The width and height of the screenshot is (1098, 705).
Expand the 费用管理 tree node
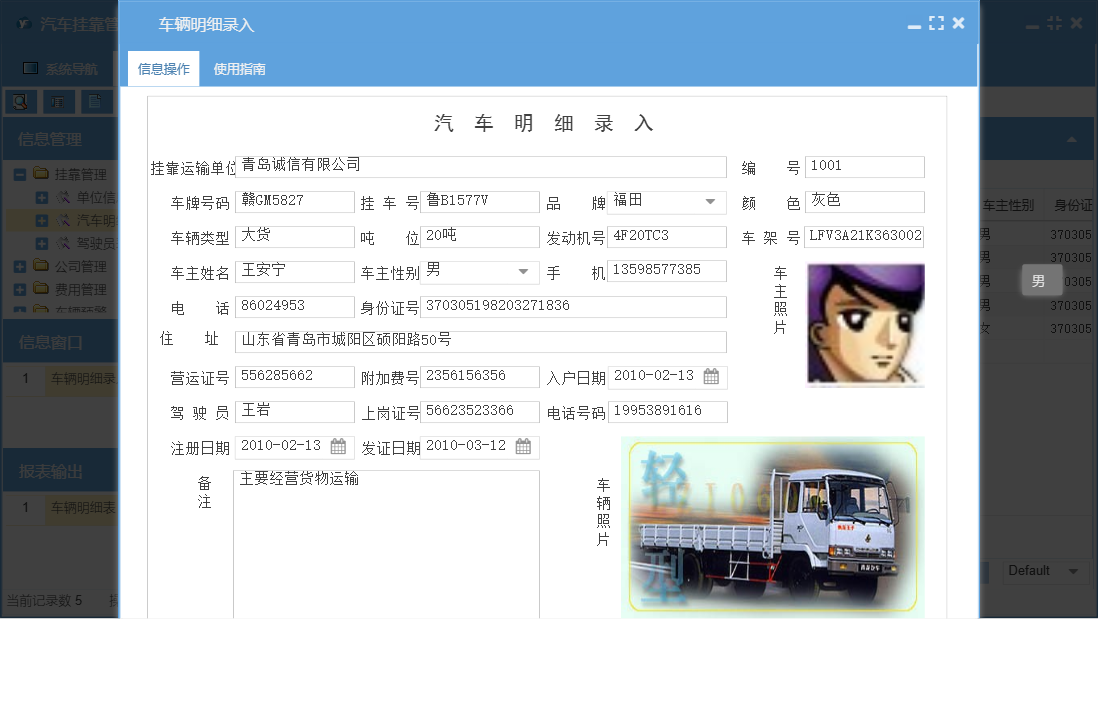[18, 288]
